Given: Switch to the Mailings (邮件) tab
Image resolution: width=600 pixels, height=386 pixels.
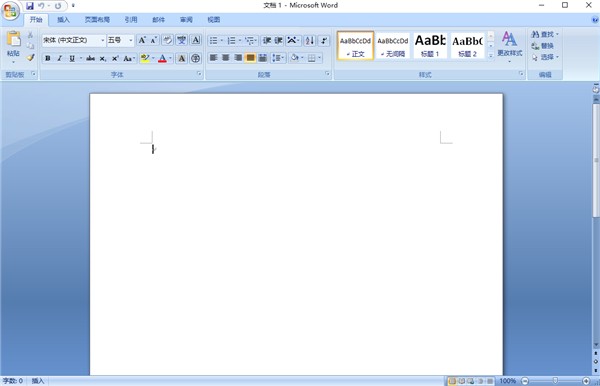Looking at the screenshot, I should point(158,20).
